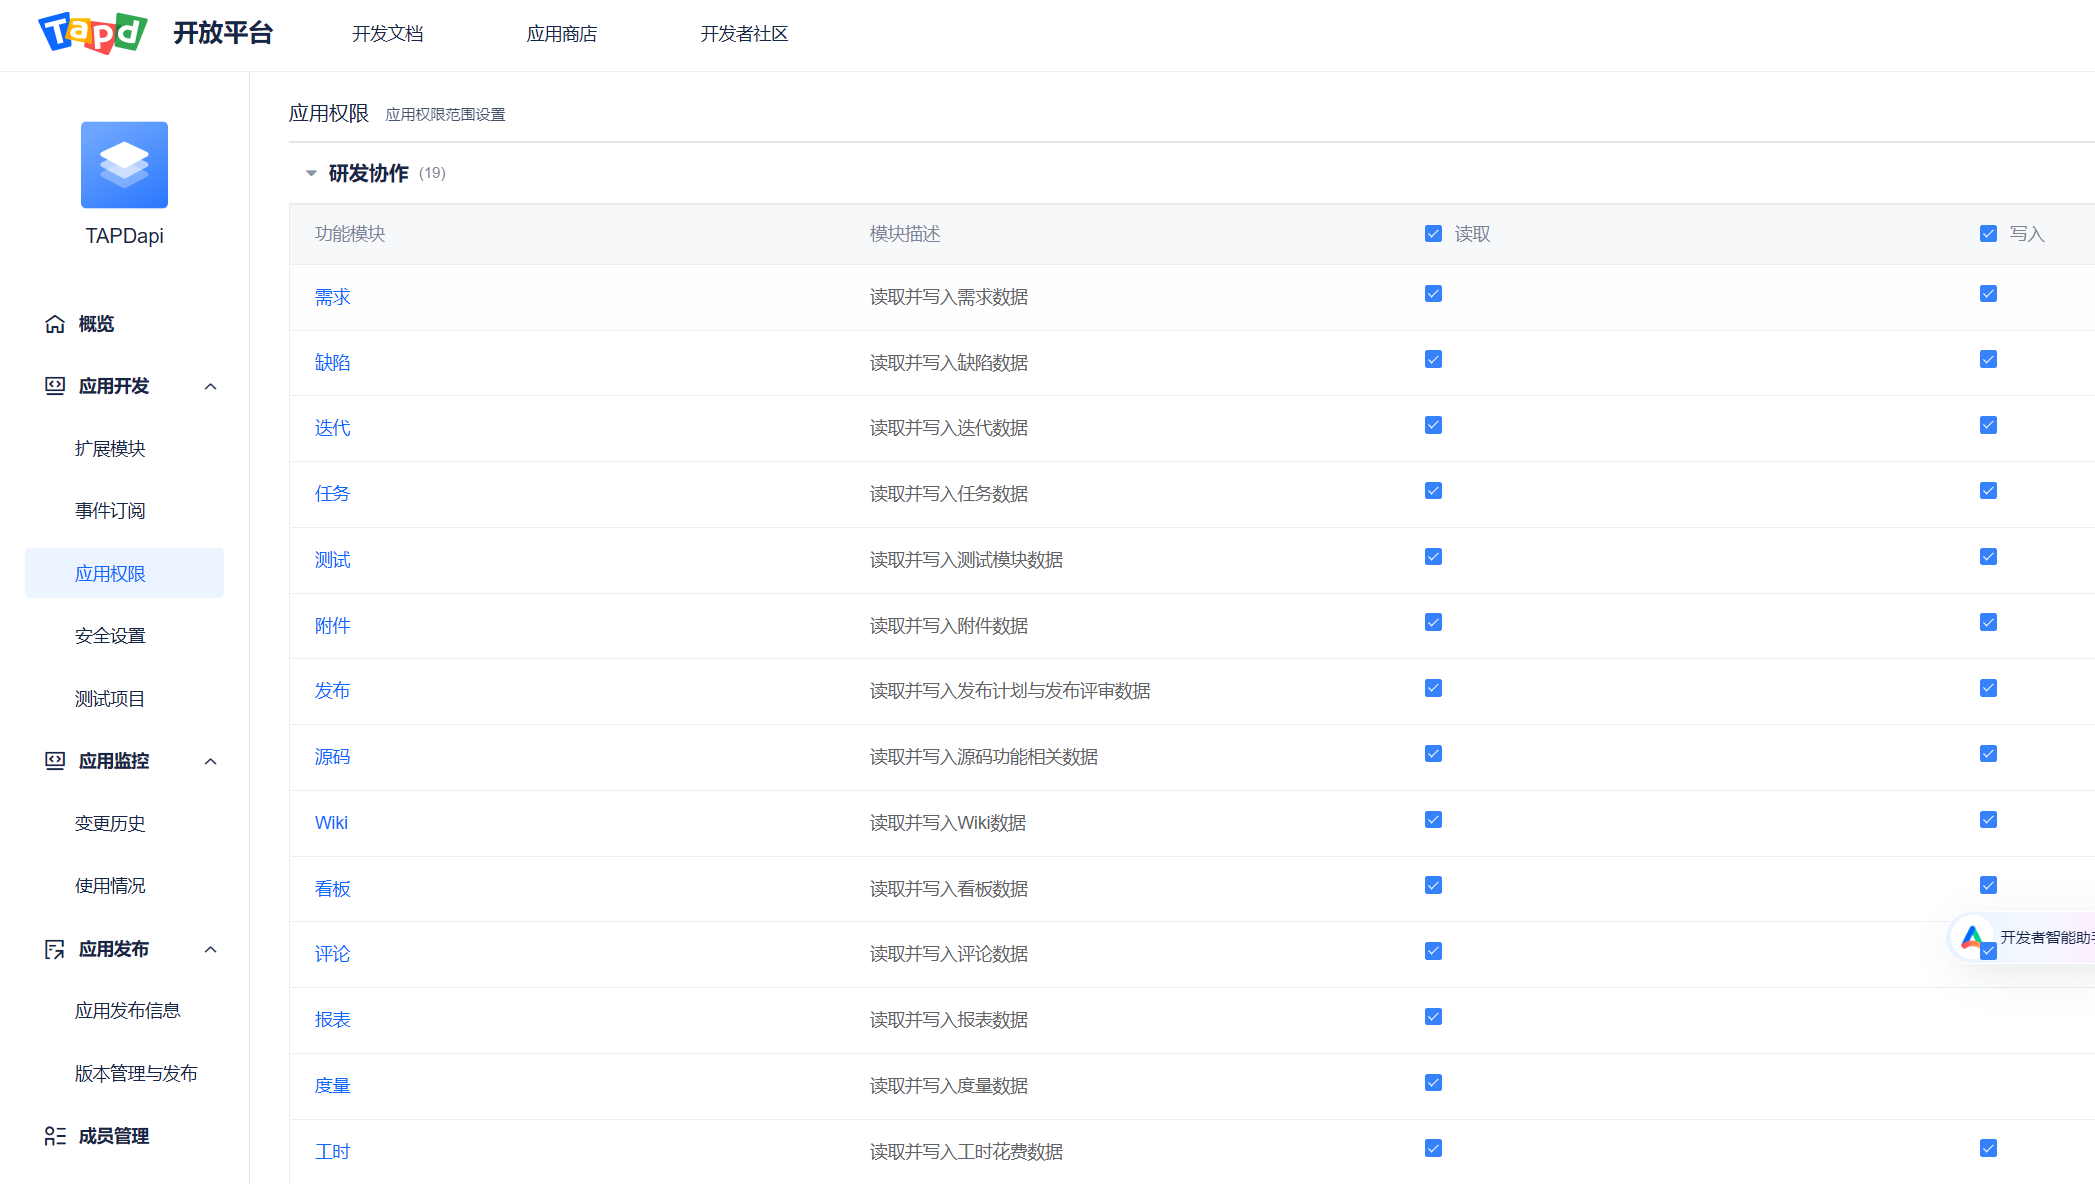Collapse the 应用发布 menu chevron
The height and width of the screenshot is (1184, 2095).
210,950
